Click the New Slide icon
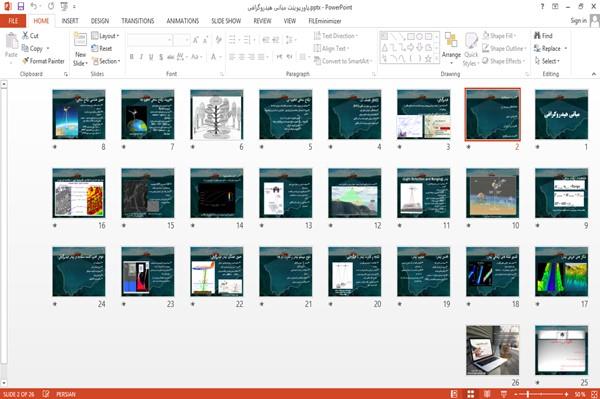 tap(80, 40)
